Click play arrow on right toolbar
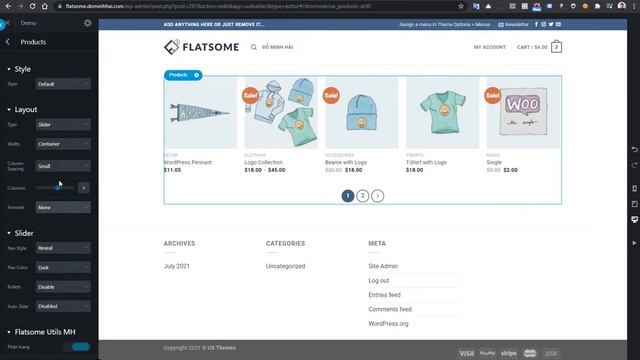The width and height of the screenshot is (640, 360). coord(634,243)
